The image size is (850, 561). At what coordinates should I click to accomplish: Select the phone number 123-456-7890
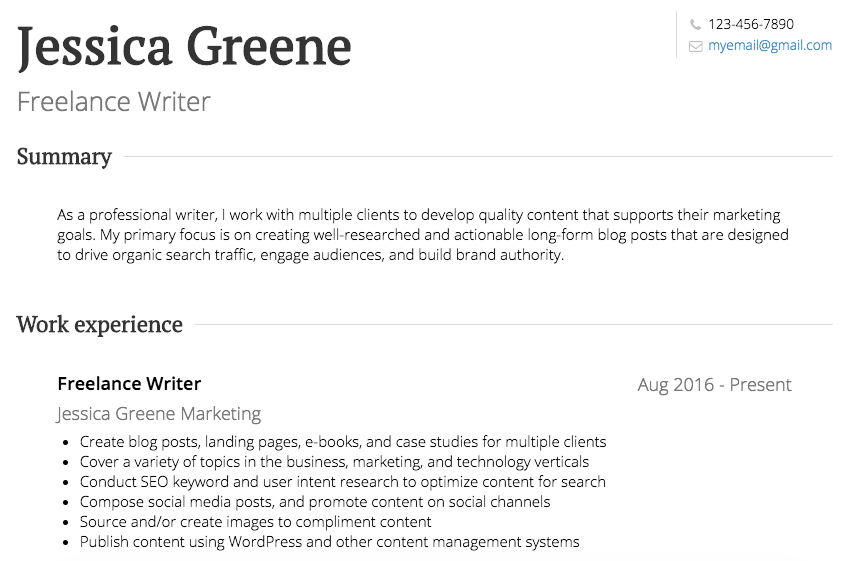pos(751,24)
